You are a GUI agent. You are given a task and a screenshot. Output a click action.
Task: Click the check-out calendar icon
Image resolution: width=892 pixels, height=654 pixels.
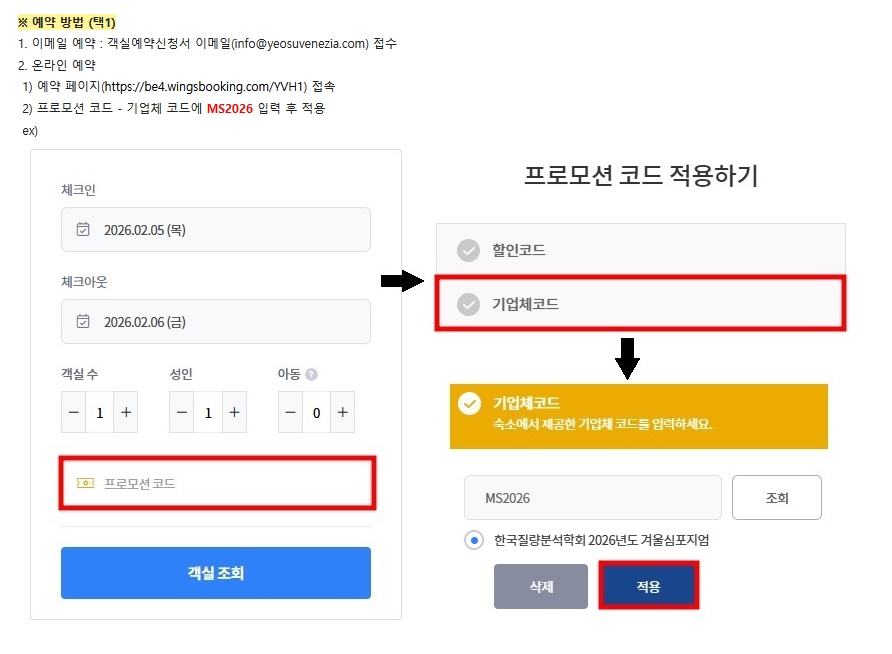(83, 321)
